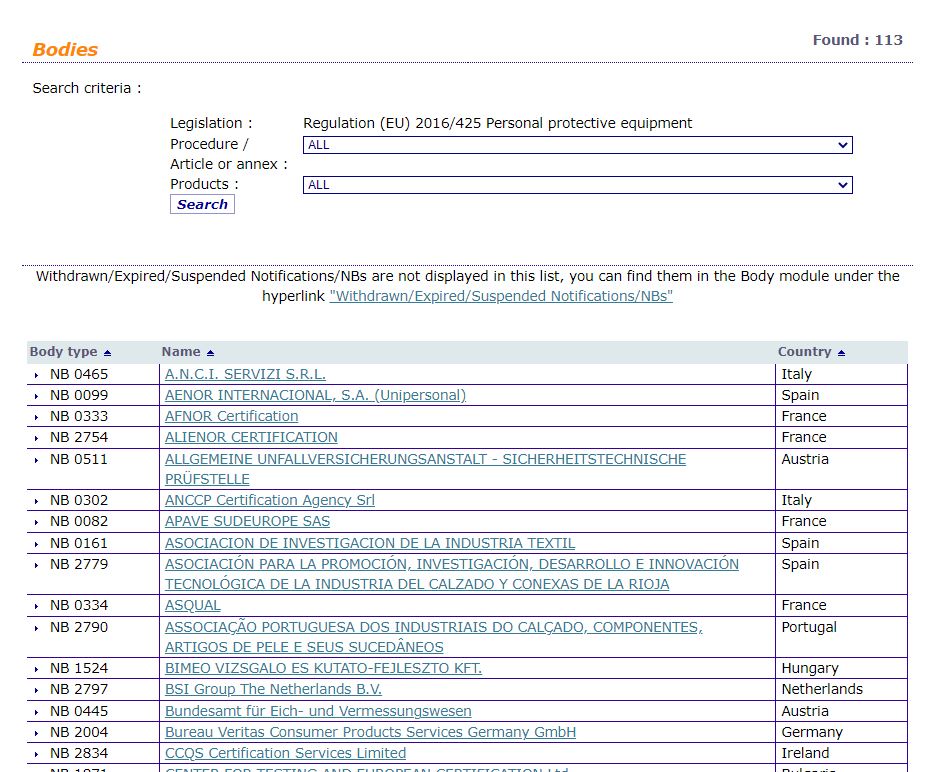Open Withdrawn/Expired/Suspended Notifications/NBs link
The height and width of the screenshot is (772, 934).
(x=500, y=297)
